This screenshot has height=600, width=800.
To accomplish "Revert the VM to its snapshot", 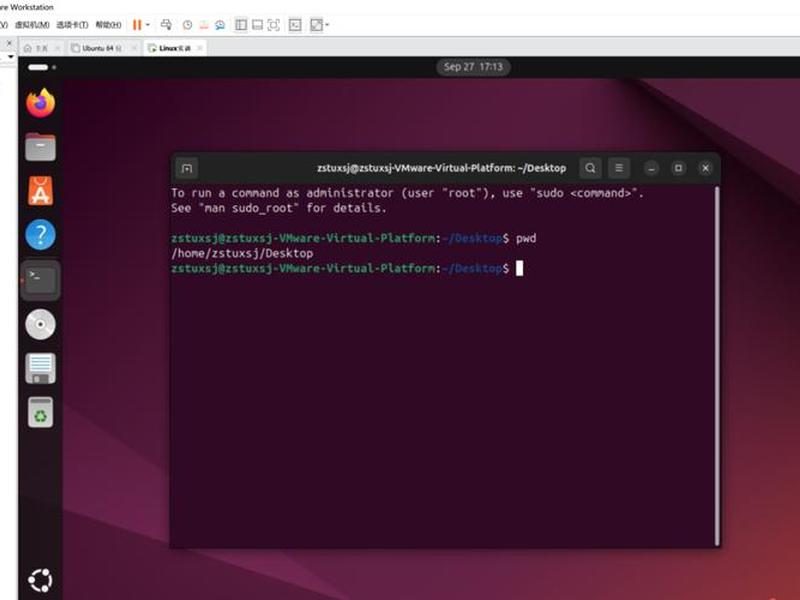I will [x=204, y=24].
